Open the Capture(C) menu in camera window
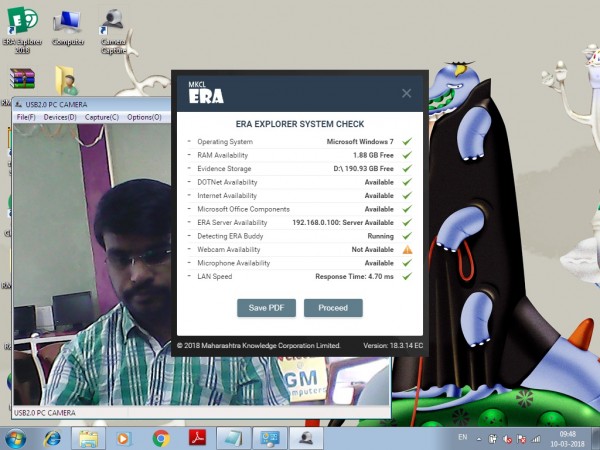600x450 pixels. (x=102, y=117)
